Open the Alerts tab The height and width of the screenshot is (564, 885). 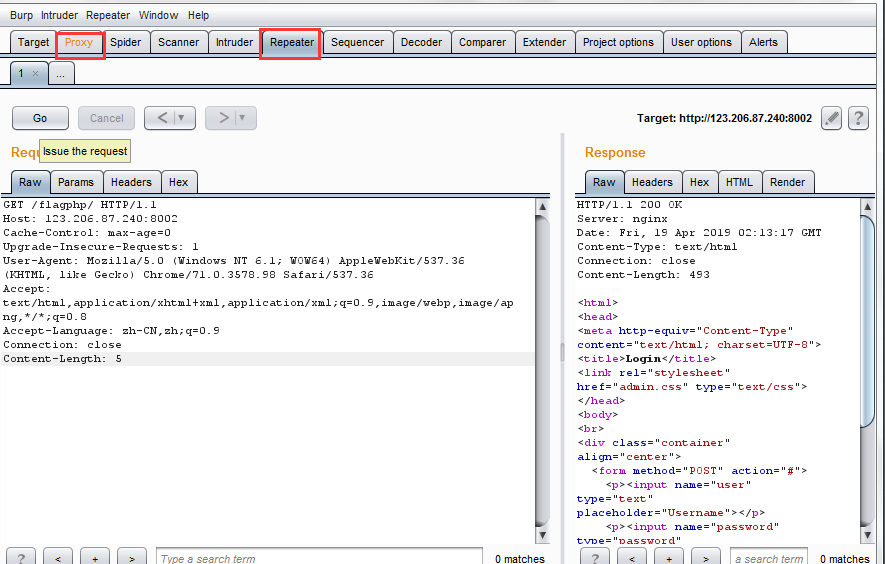(x=763, y=42)
